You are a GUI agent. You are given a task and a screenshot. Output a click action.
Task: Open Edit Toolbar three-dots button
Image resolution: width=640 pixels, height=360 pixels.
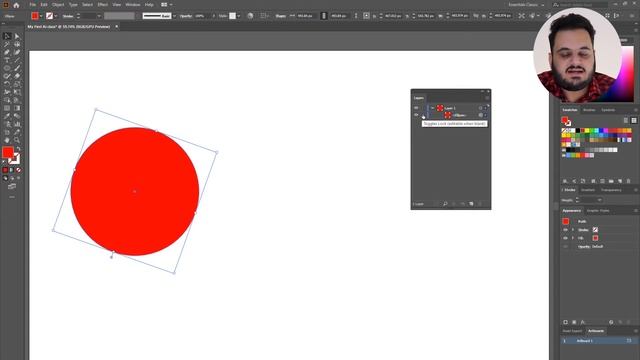(x=12, y=197)
